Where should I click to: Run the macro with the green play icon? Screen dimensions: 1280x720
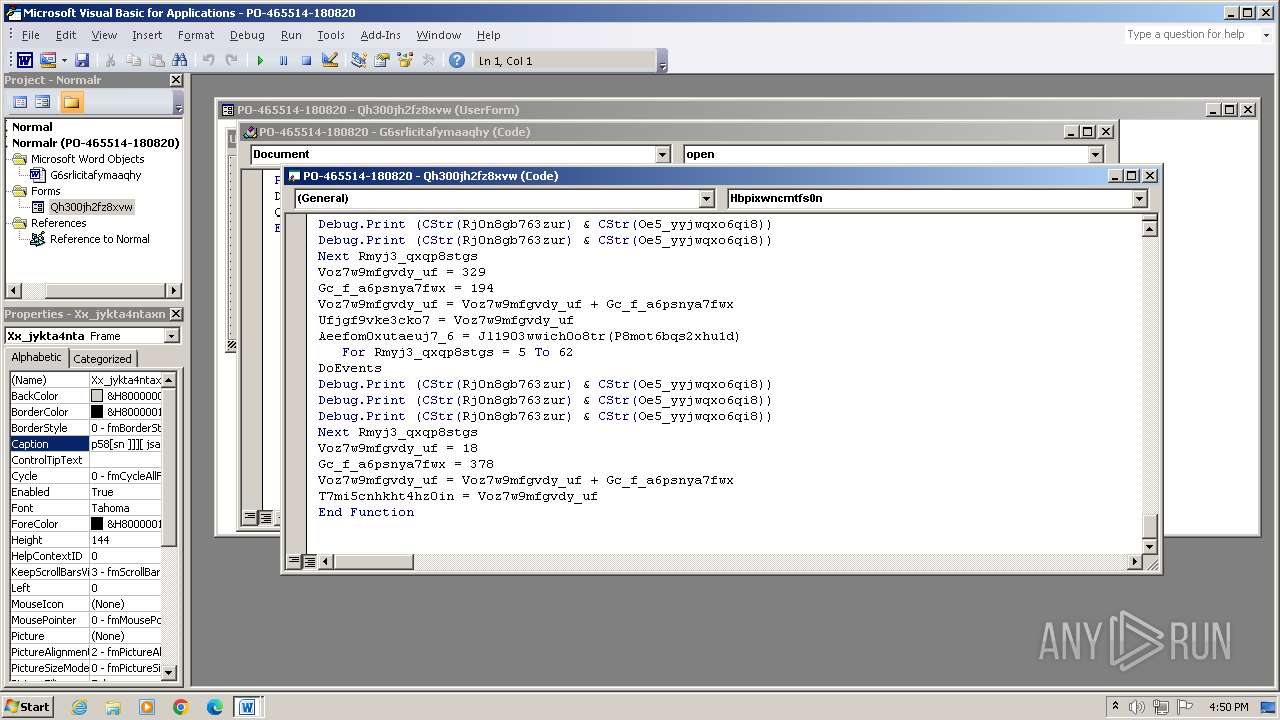260,61
